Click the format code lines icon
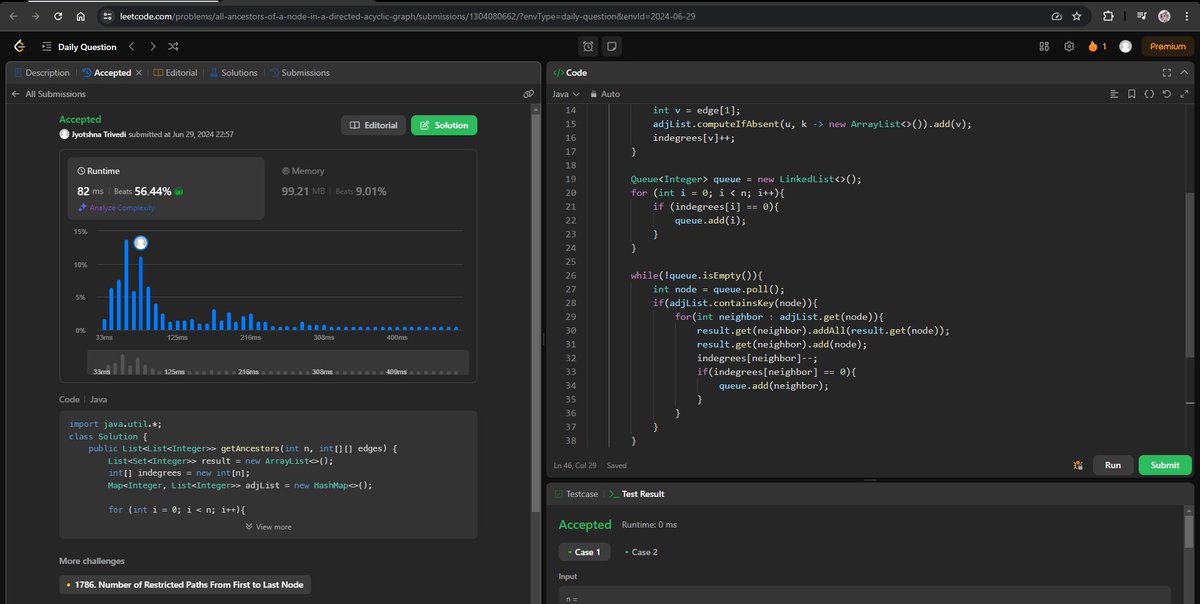This screenshot has width=1200, height=604. pos(1114,94)
